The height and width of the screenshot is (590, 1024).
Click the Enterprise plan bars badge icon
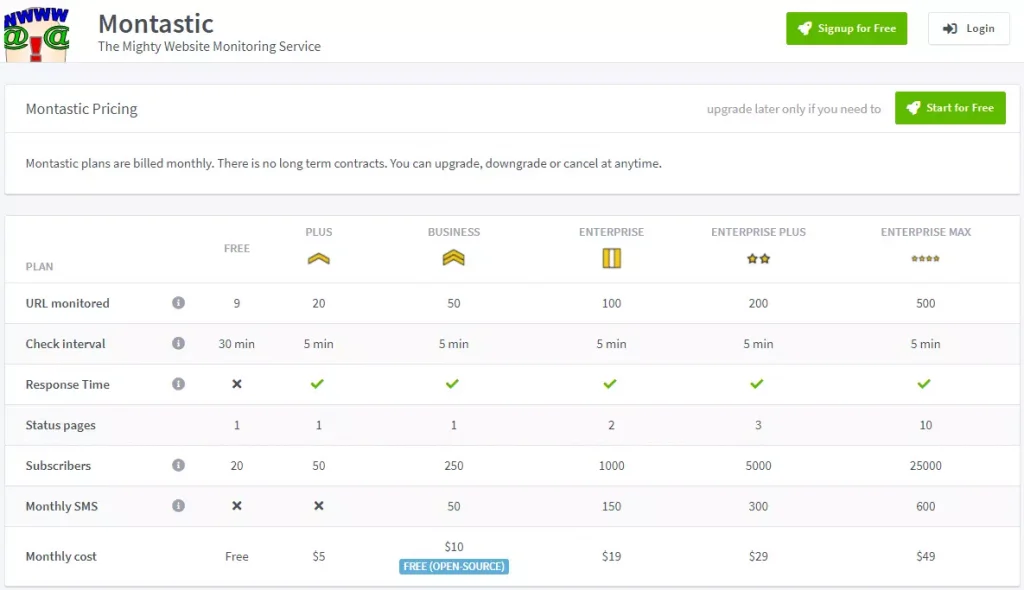click(611, 258)
